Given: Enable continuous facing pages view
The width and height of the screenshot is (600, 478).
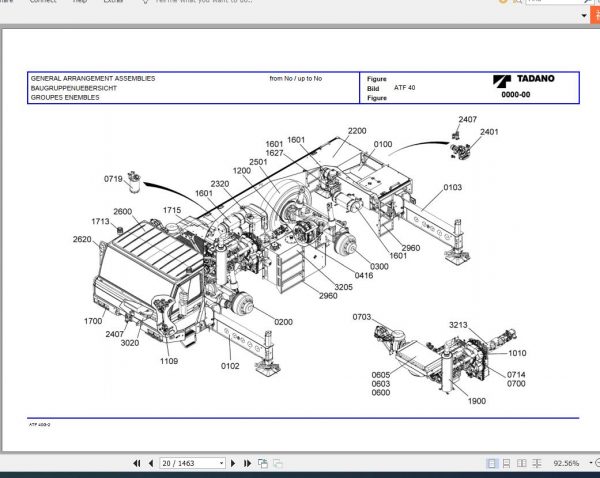Looking at the screenshot, I should pyautogui.click(x=537, y=463).
